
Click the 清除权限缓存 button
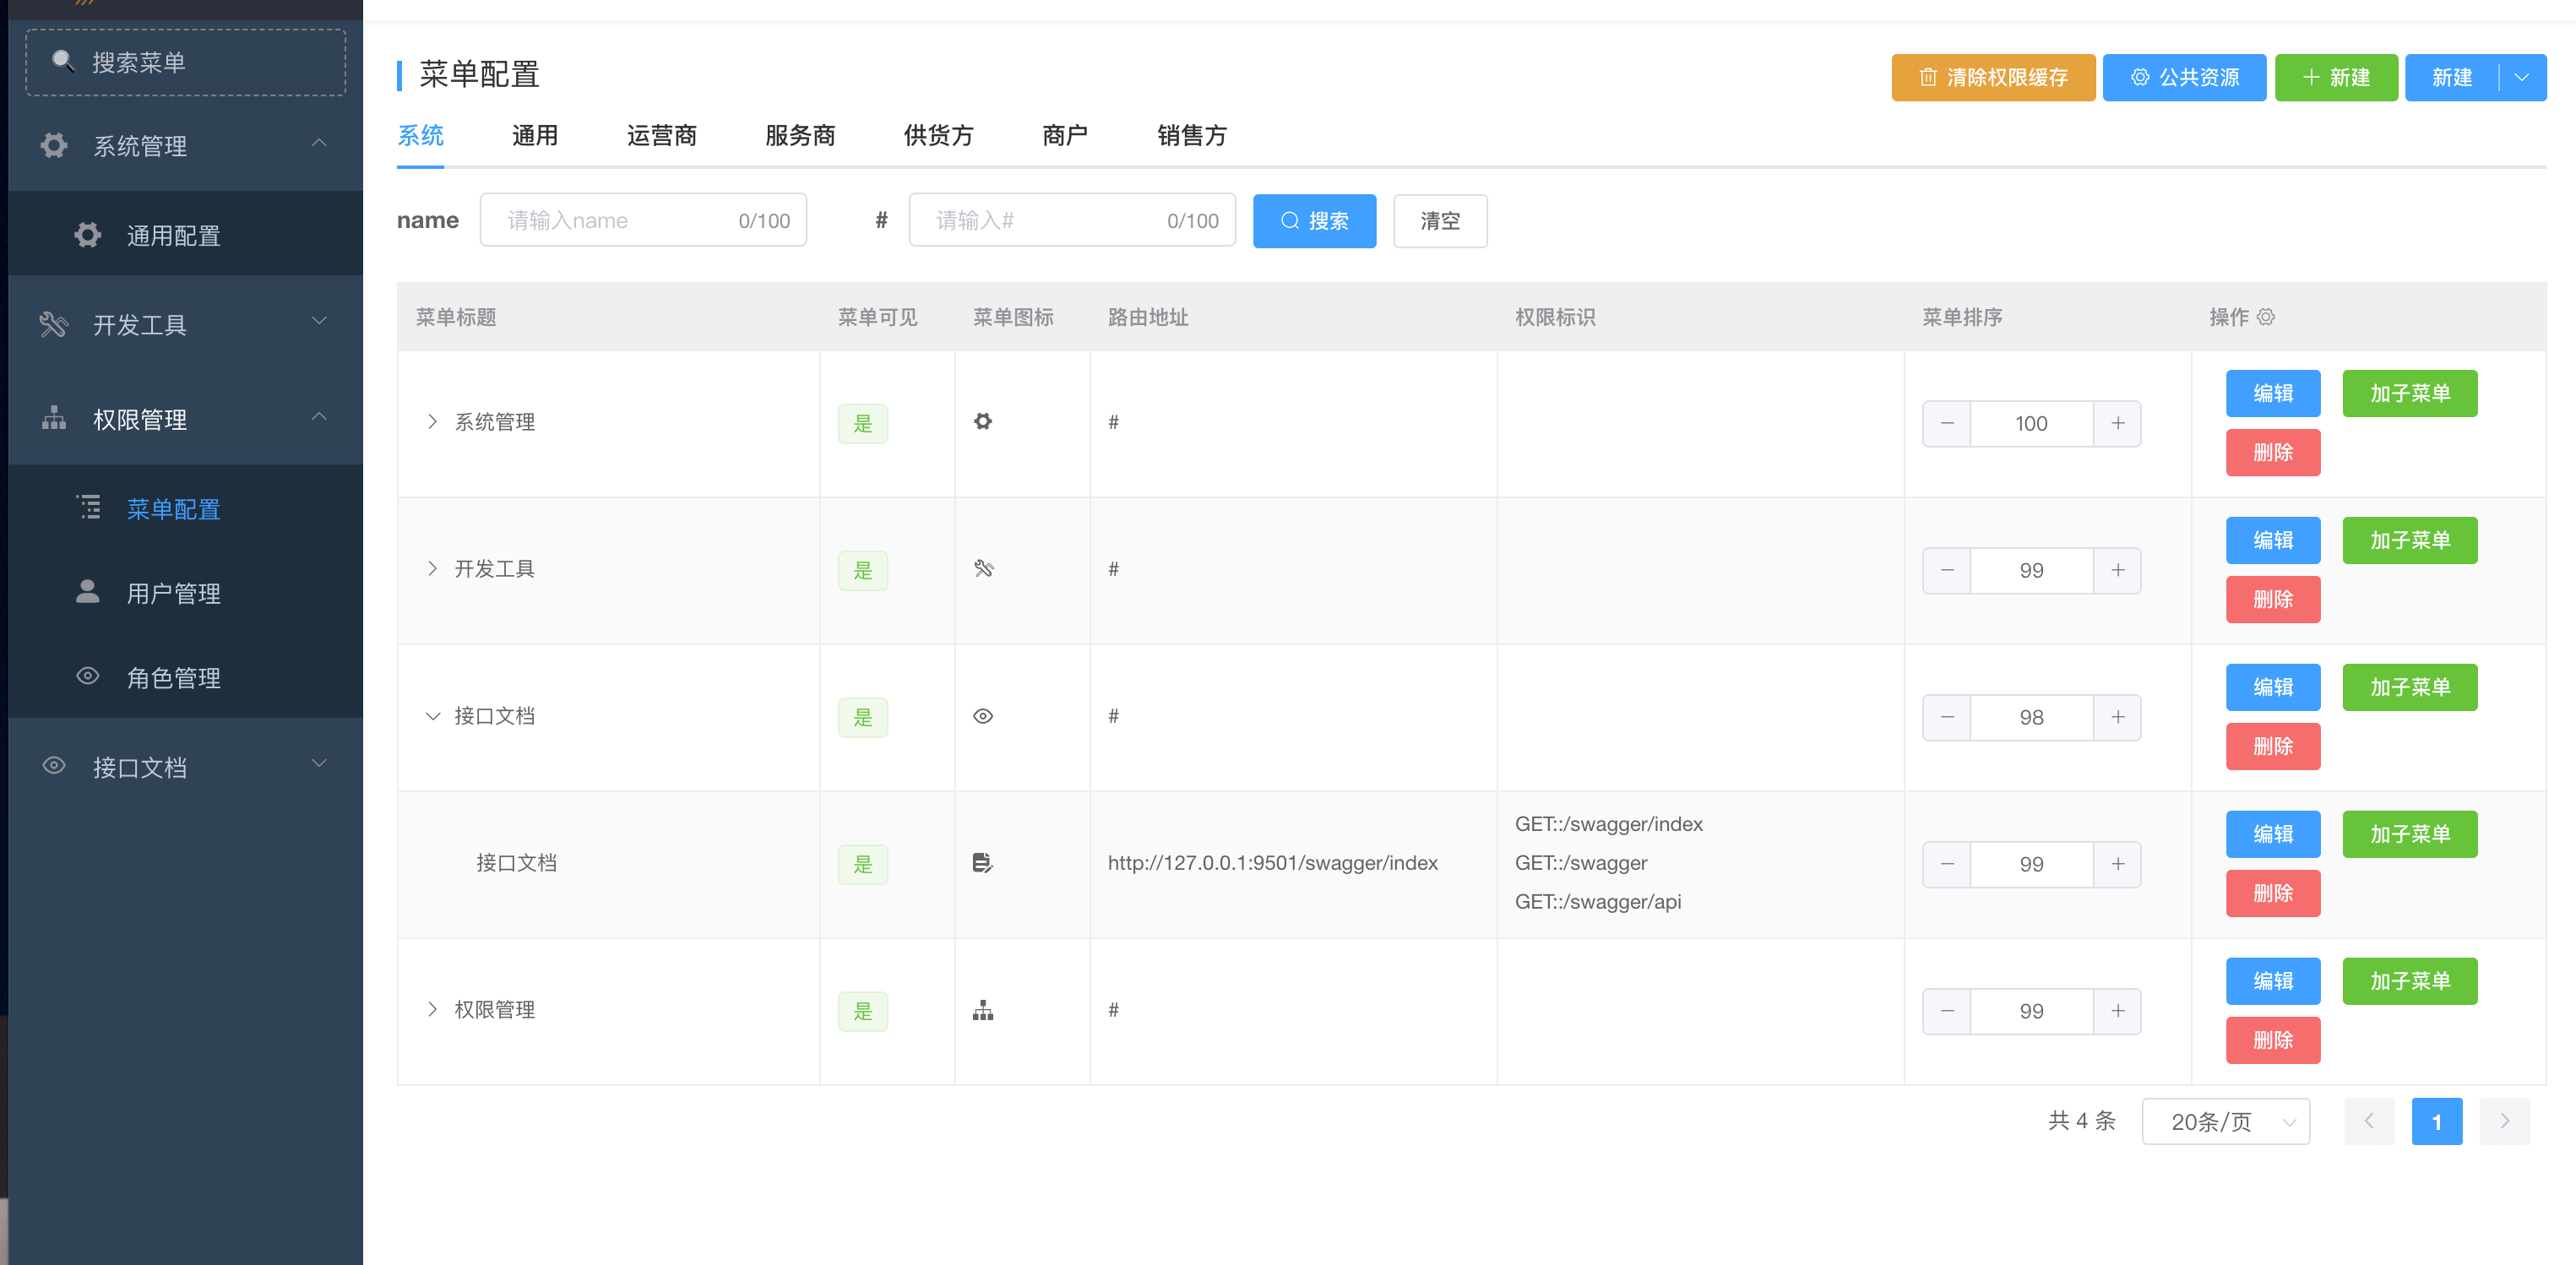1992,78
